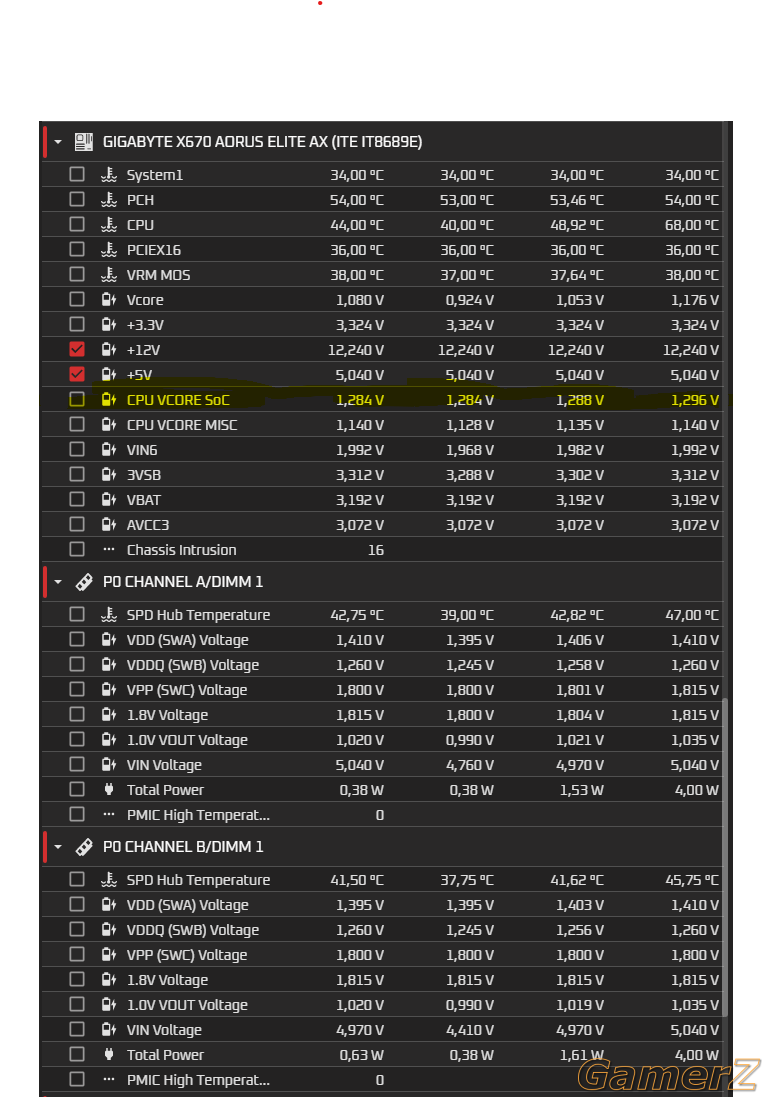Check the VRM MOS temperature checkbox

77,274
